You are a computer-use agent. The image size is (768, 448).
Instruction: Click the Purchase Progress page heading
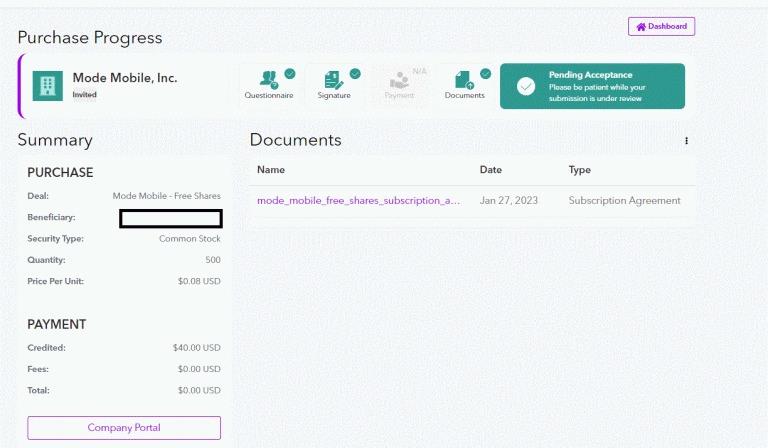pyautogui.click(x=90, y=38)
